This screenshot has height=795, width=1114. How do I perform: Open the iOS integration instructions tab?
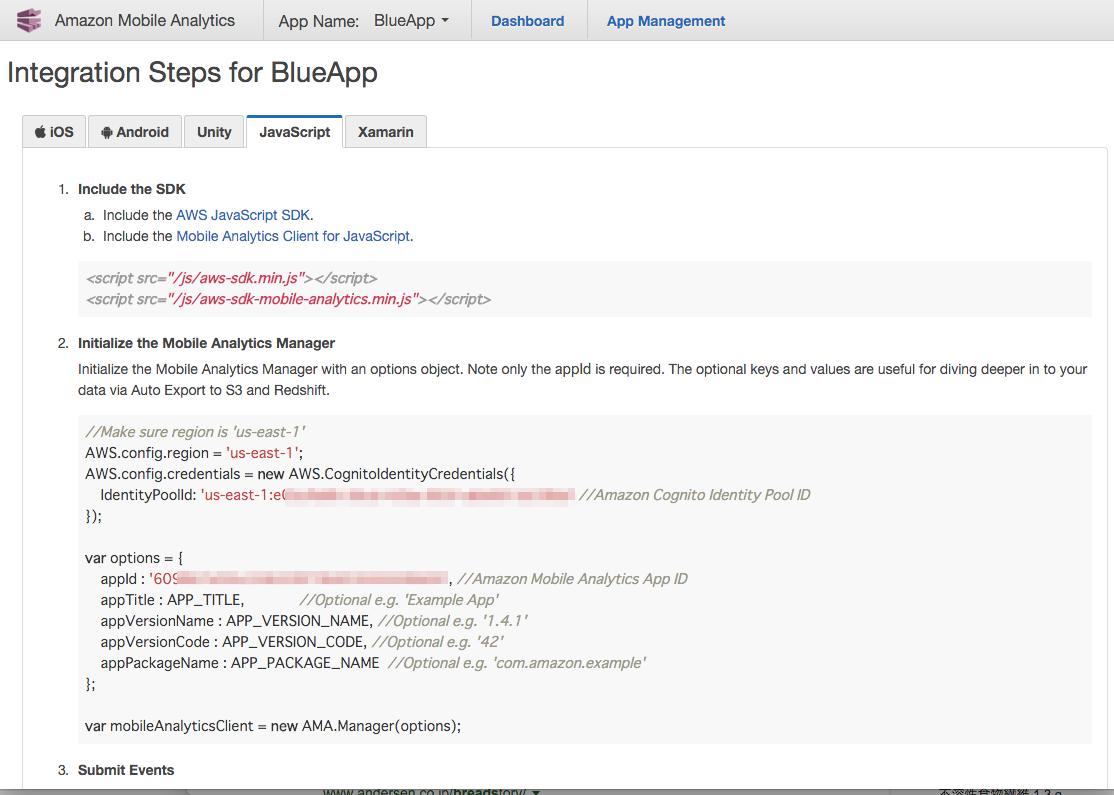point(53,131)
